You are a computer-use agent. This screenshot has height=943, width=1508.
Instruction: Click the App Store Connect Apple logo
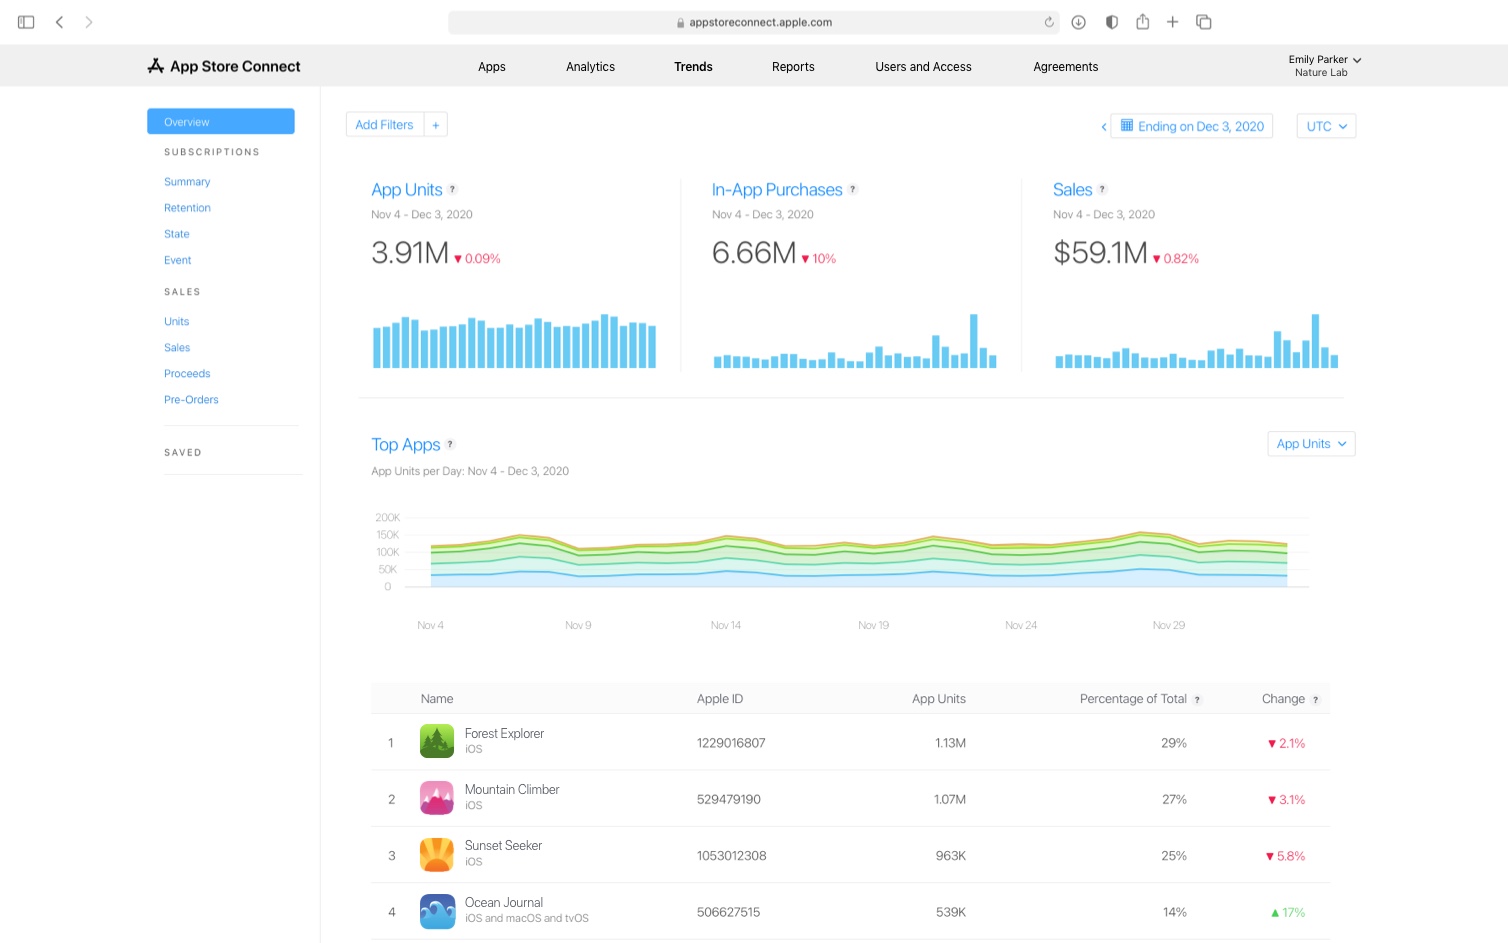(155, 65)
